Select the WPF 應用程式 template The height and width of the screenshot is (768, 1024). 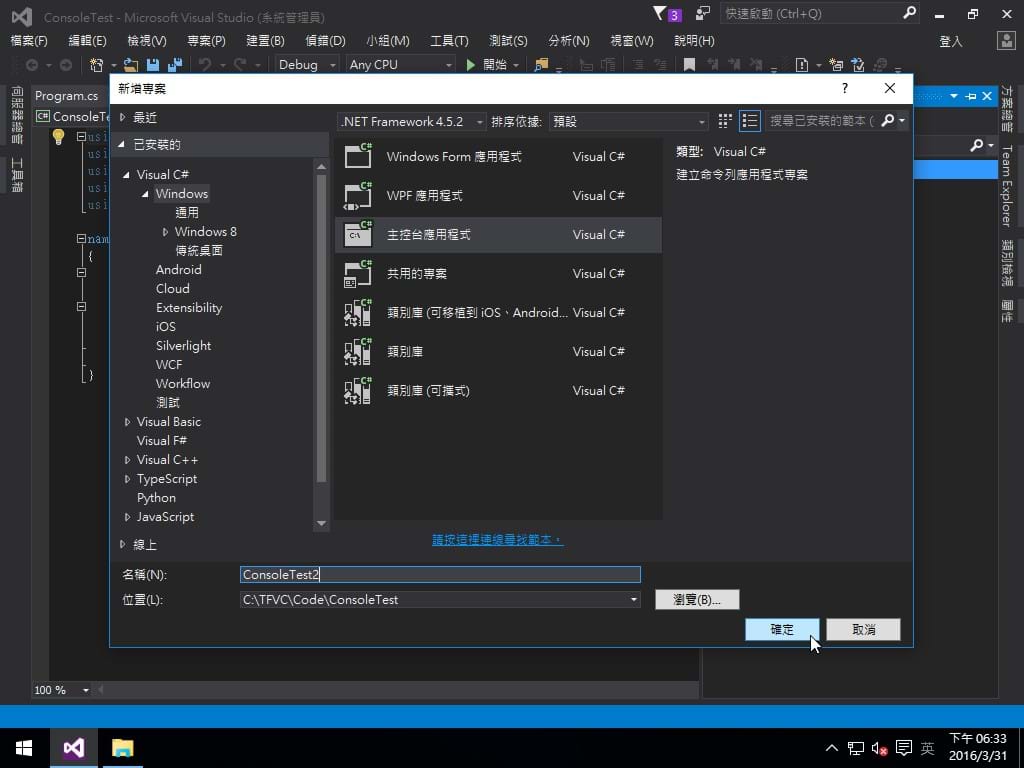click(x=498, y=196)
